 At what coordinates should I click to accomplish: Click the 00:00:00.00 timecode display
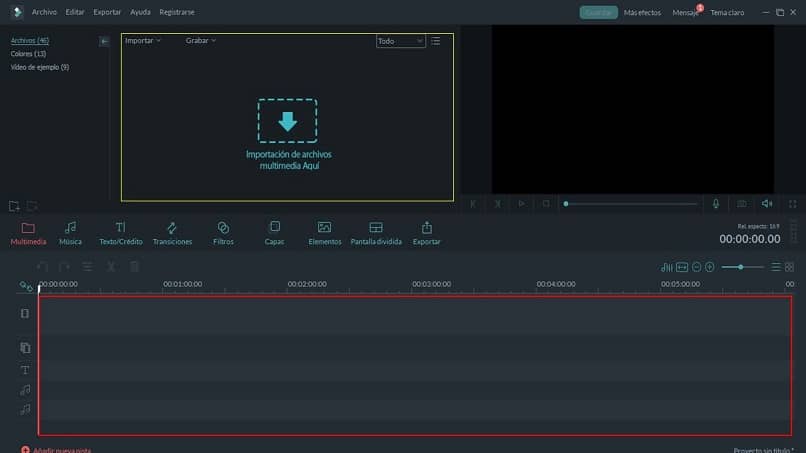coord(749,239)
